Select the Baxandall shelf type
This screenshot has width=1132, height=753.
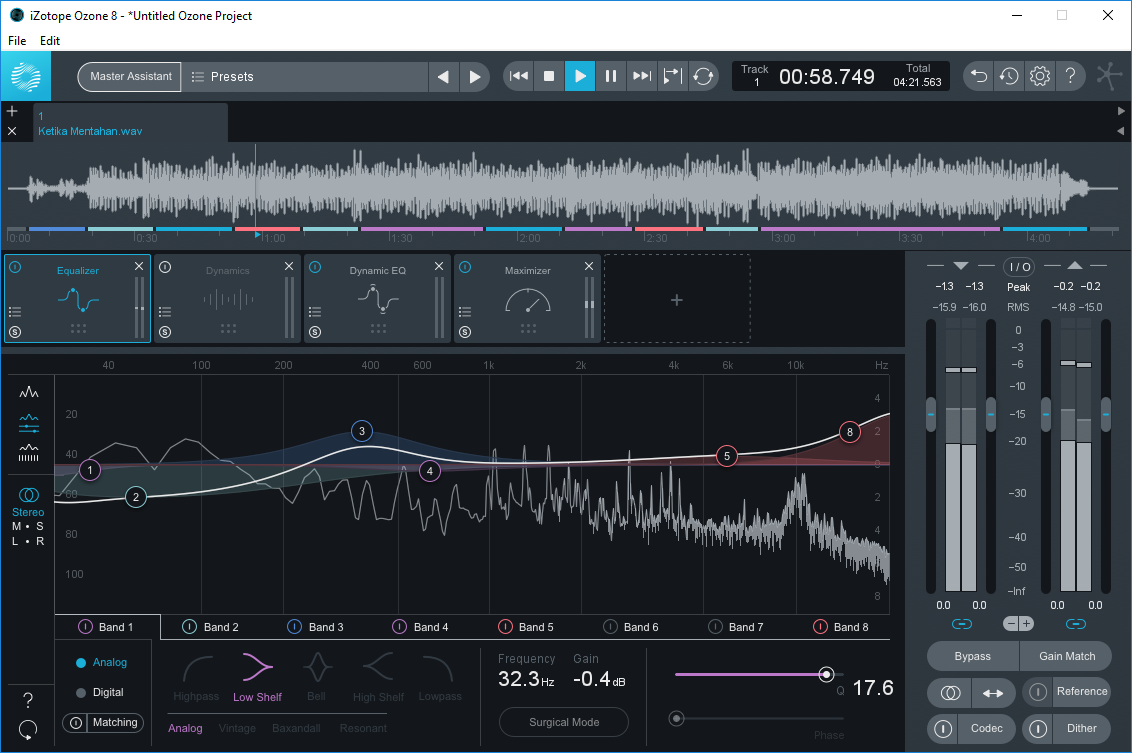296,728
